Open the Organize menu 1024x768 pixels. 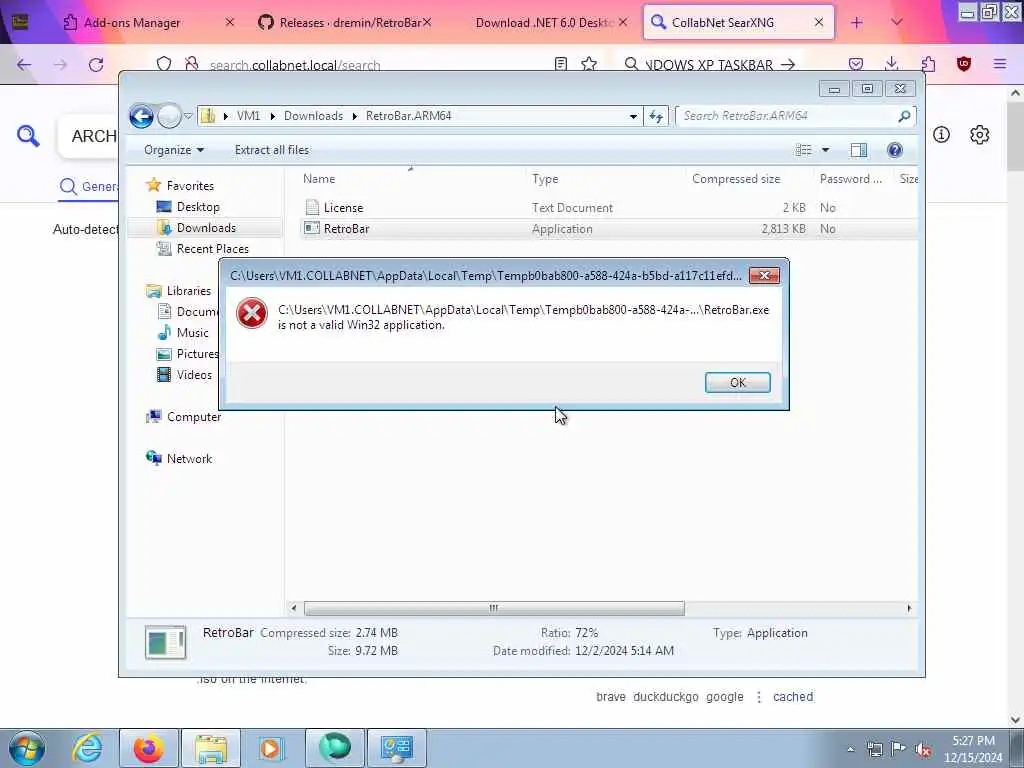(x=174, y=150)
